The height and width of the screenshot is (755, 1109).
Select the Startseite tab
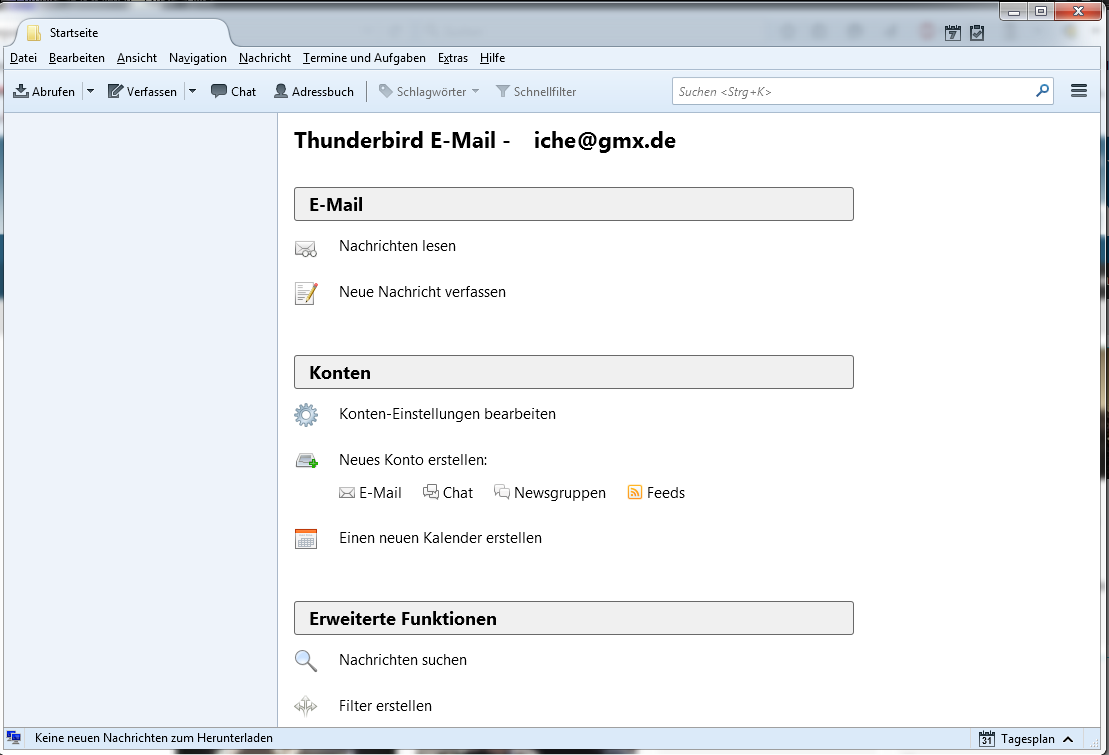[122, 33]
